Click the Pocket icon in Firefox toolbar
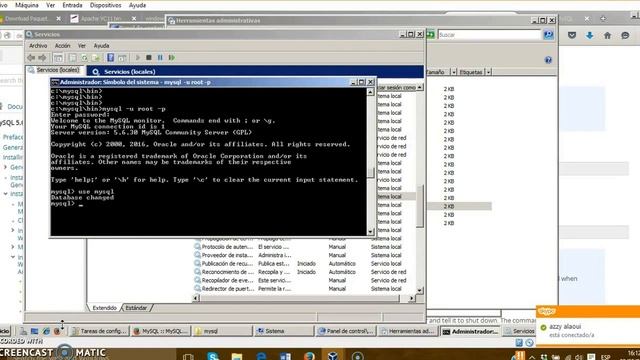640x360 pixels. click(x=572, y=36)
